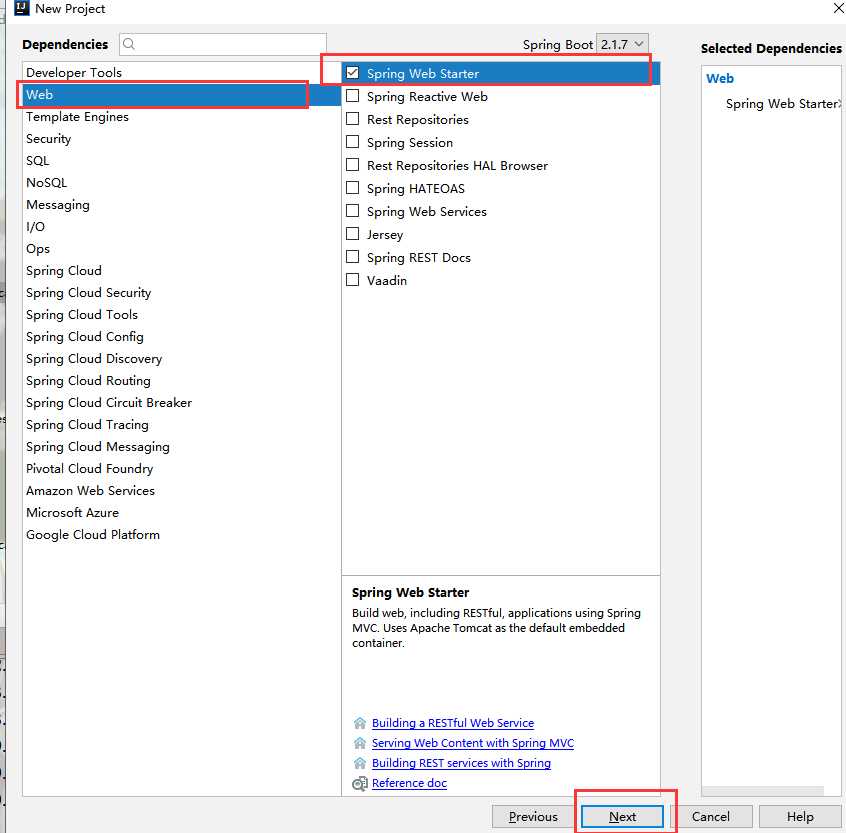The width and height of the screenshot is (846, 833).
Task: Select the NoSQL category
Action: [182, 182]
